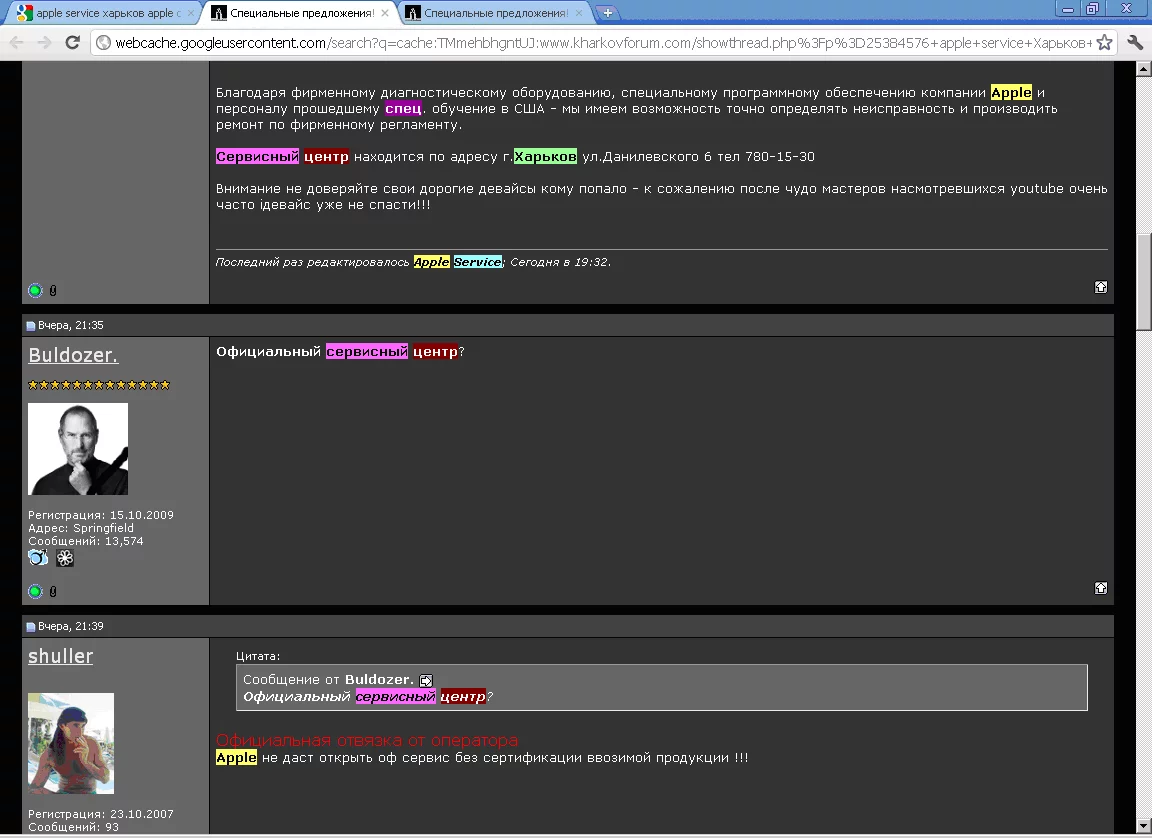Close the active 'Специальные предложения' tab
The height and width of the screenshot is (838, 1152).
385,12
